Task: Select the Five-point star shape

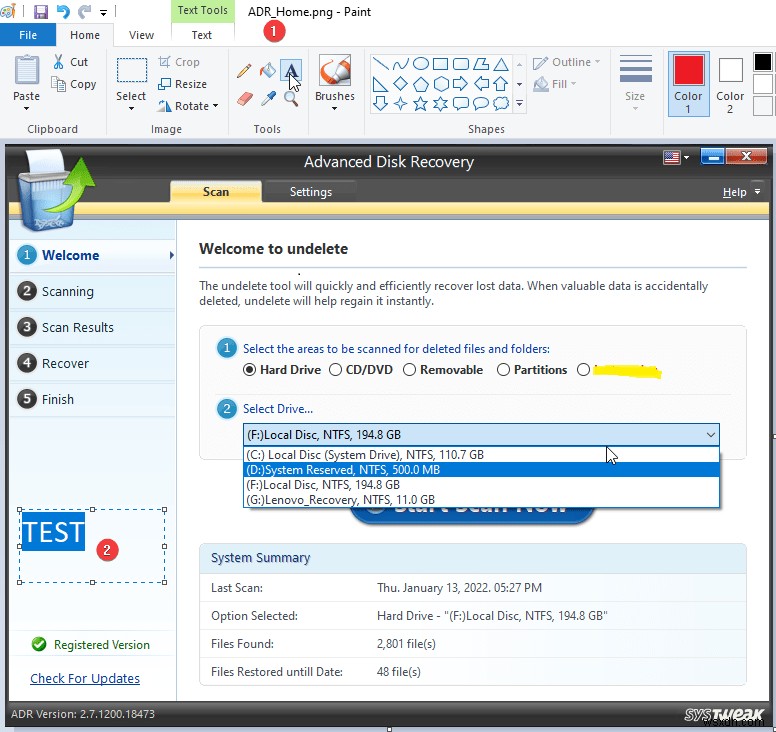Action: tap(420, 103)
